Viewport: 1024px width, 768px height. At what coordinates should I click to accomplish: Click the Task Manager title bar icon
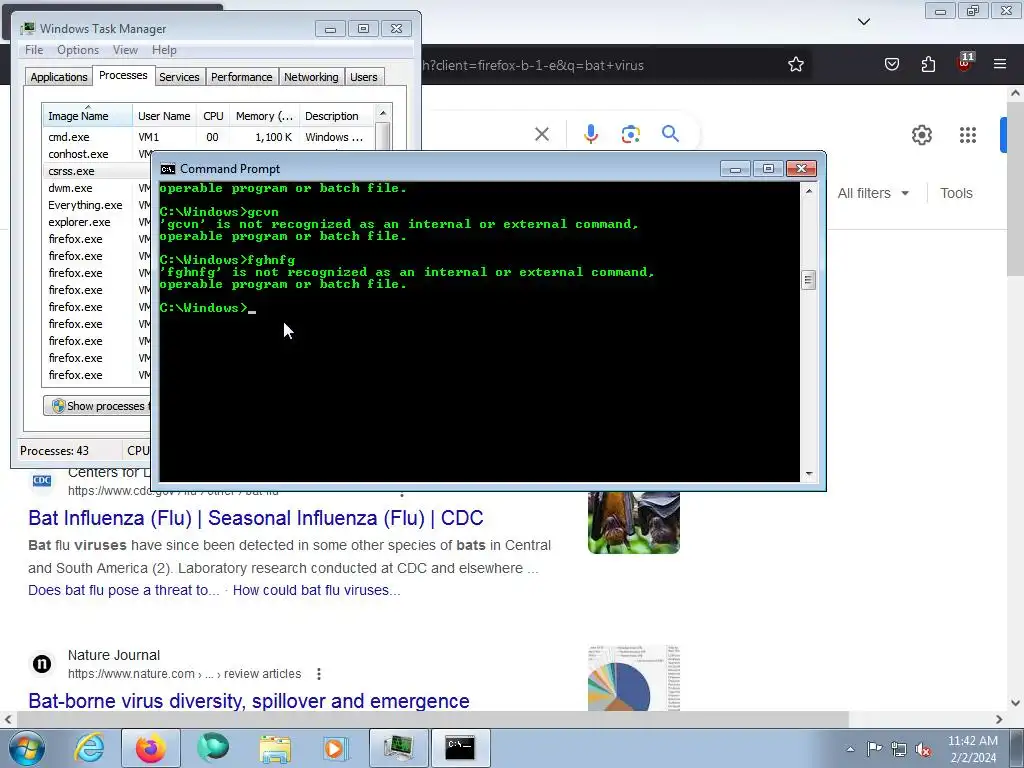tap(27, 29)
